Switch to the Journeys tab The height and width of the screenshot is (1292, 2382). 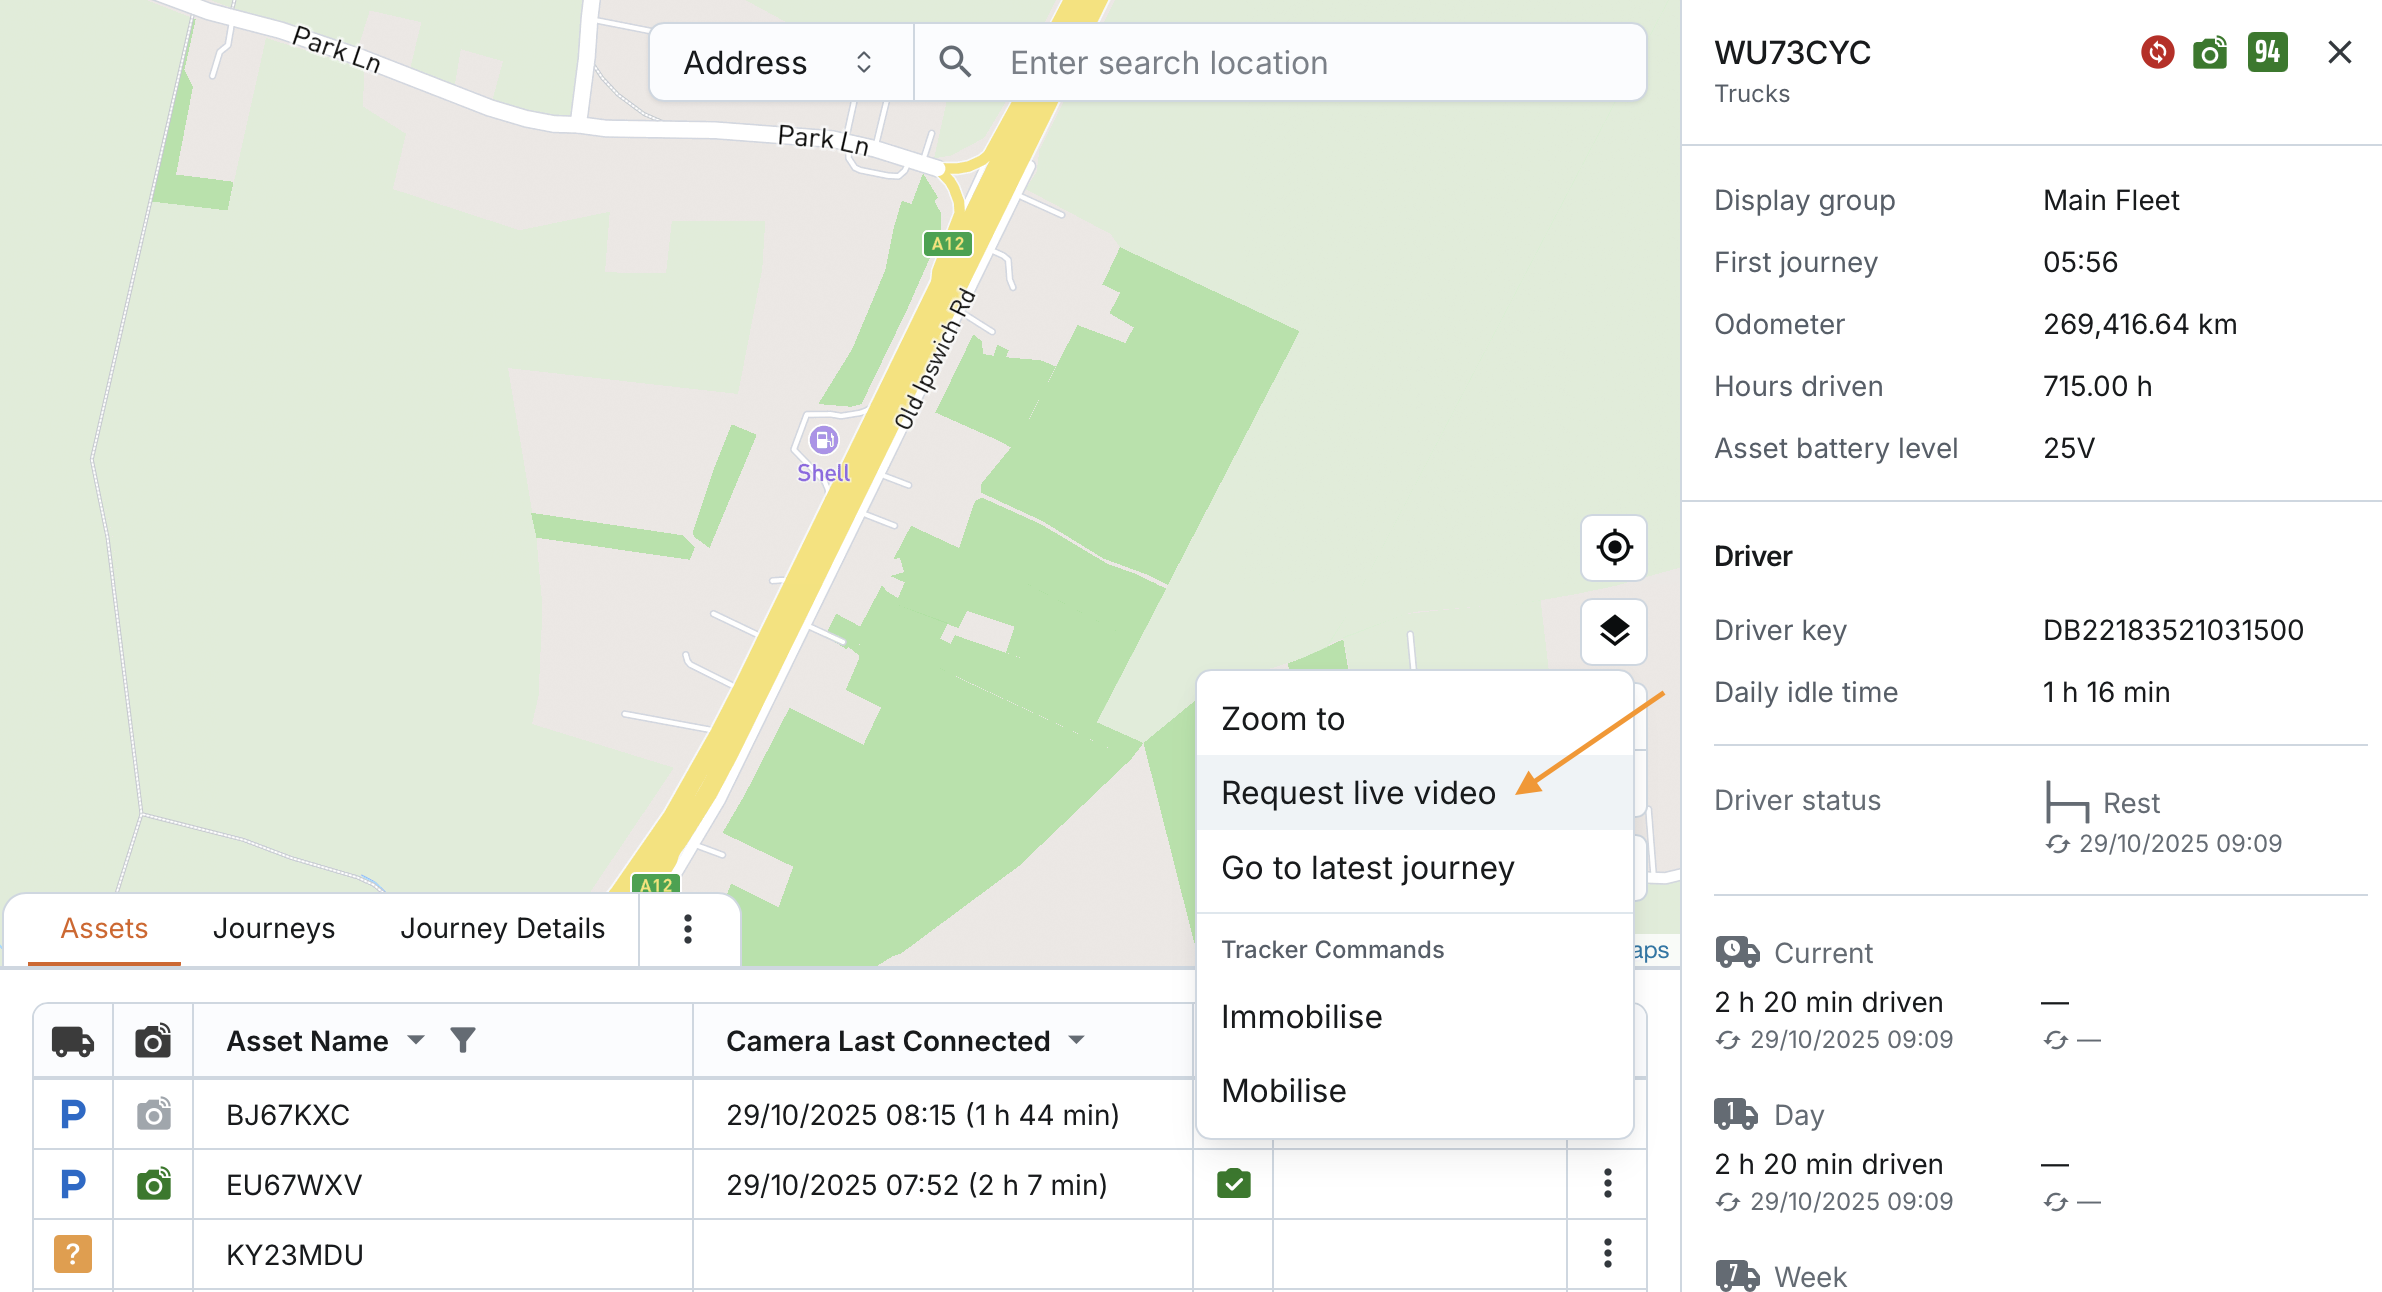pyautogui.click(x=273, y=929)
